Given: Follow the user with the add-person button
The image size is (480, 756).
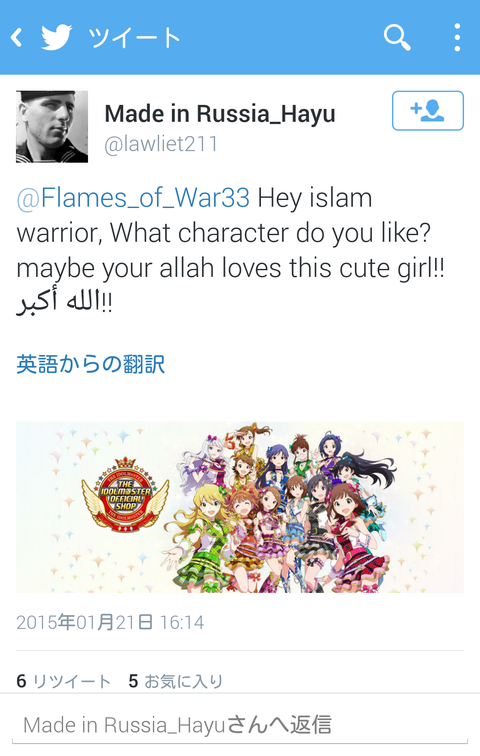Looking at the screenshot, I should click(x=428, y=110).
